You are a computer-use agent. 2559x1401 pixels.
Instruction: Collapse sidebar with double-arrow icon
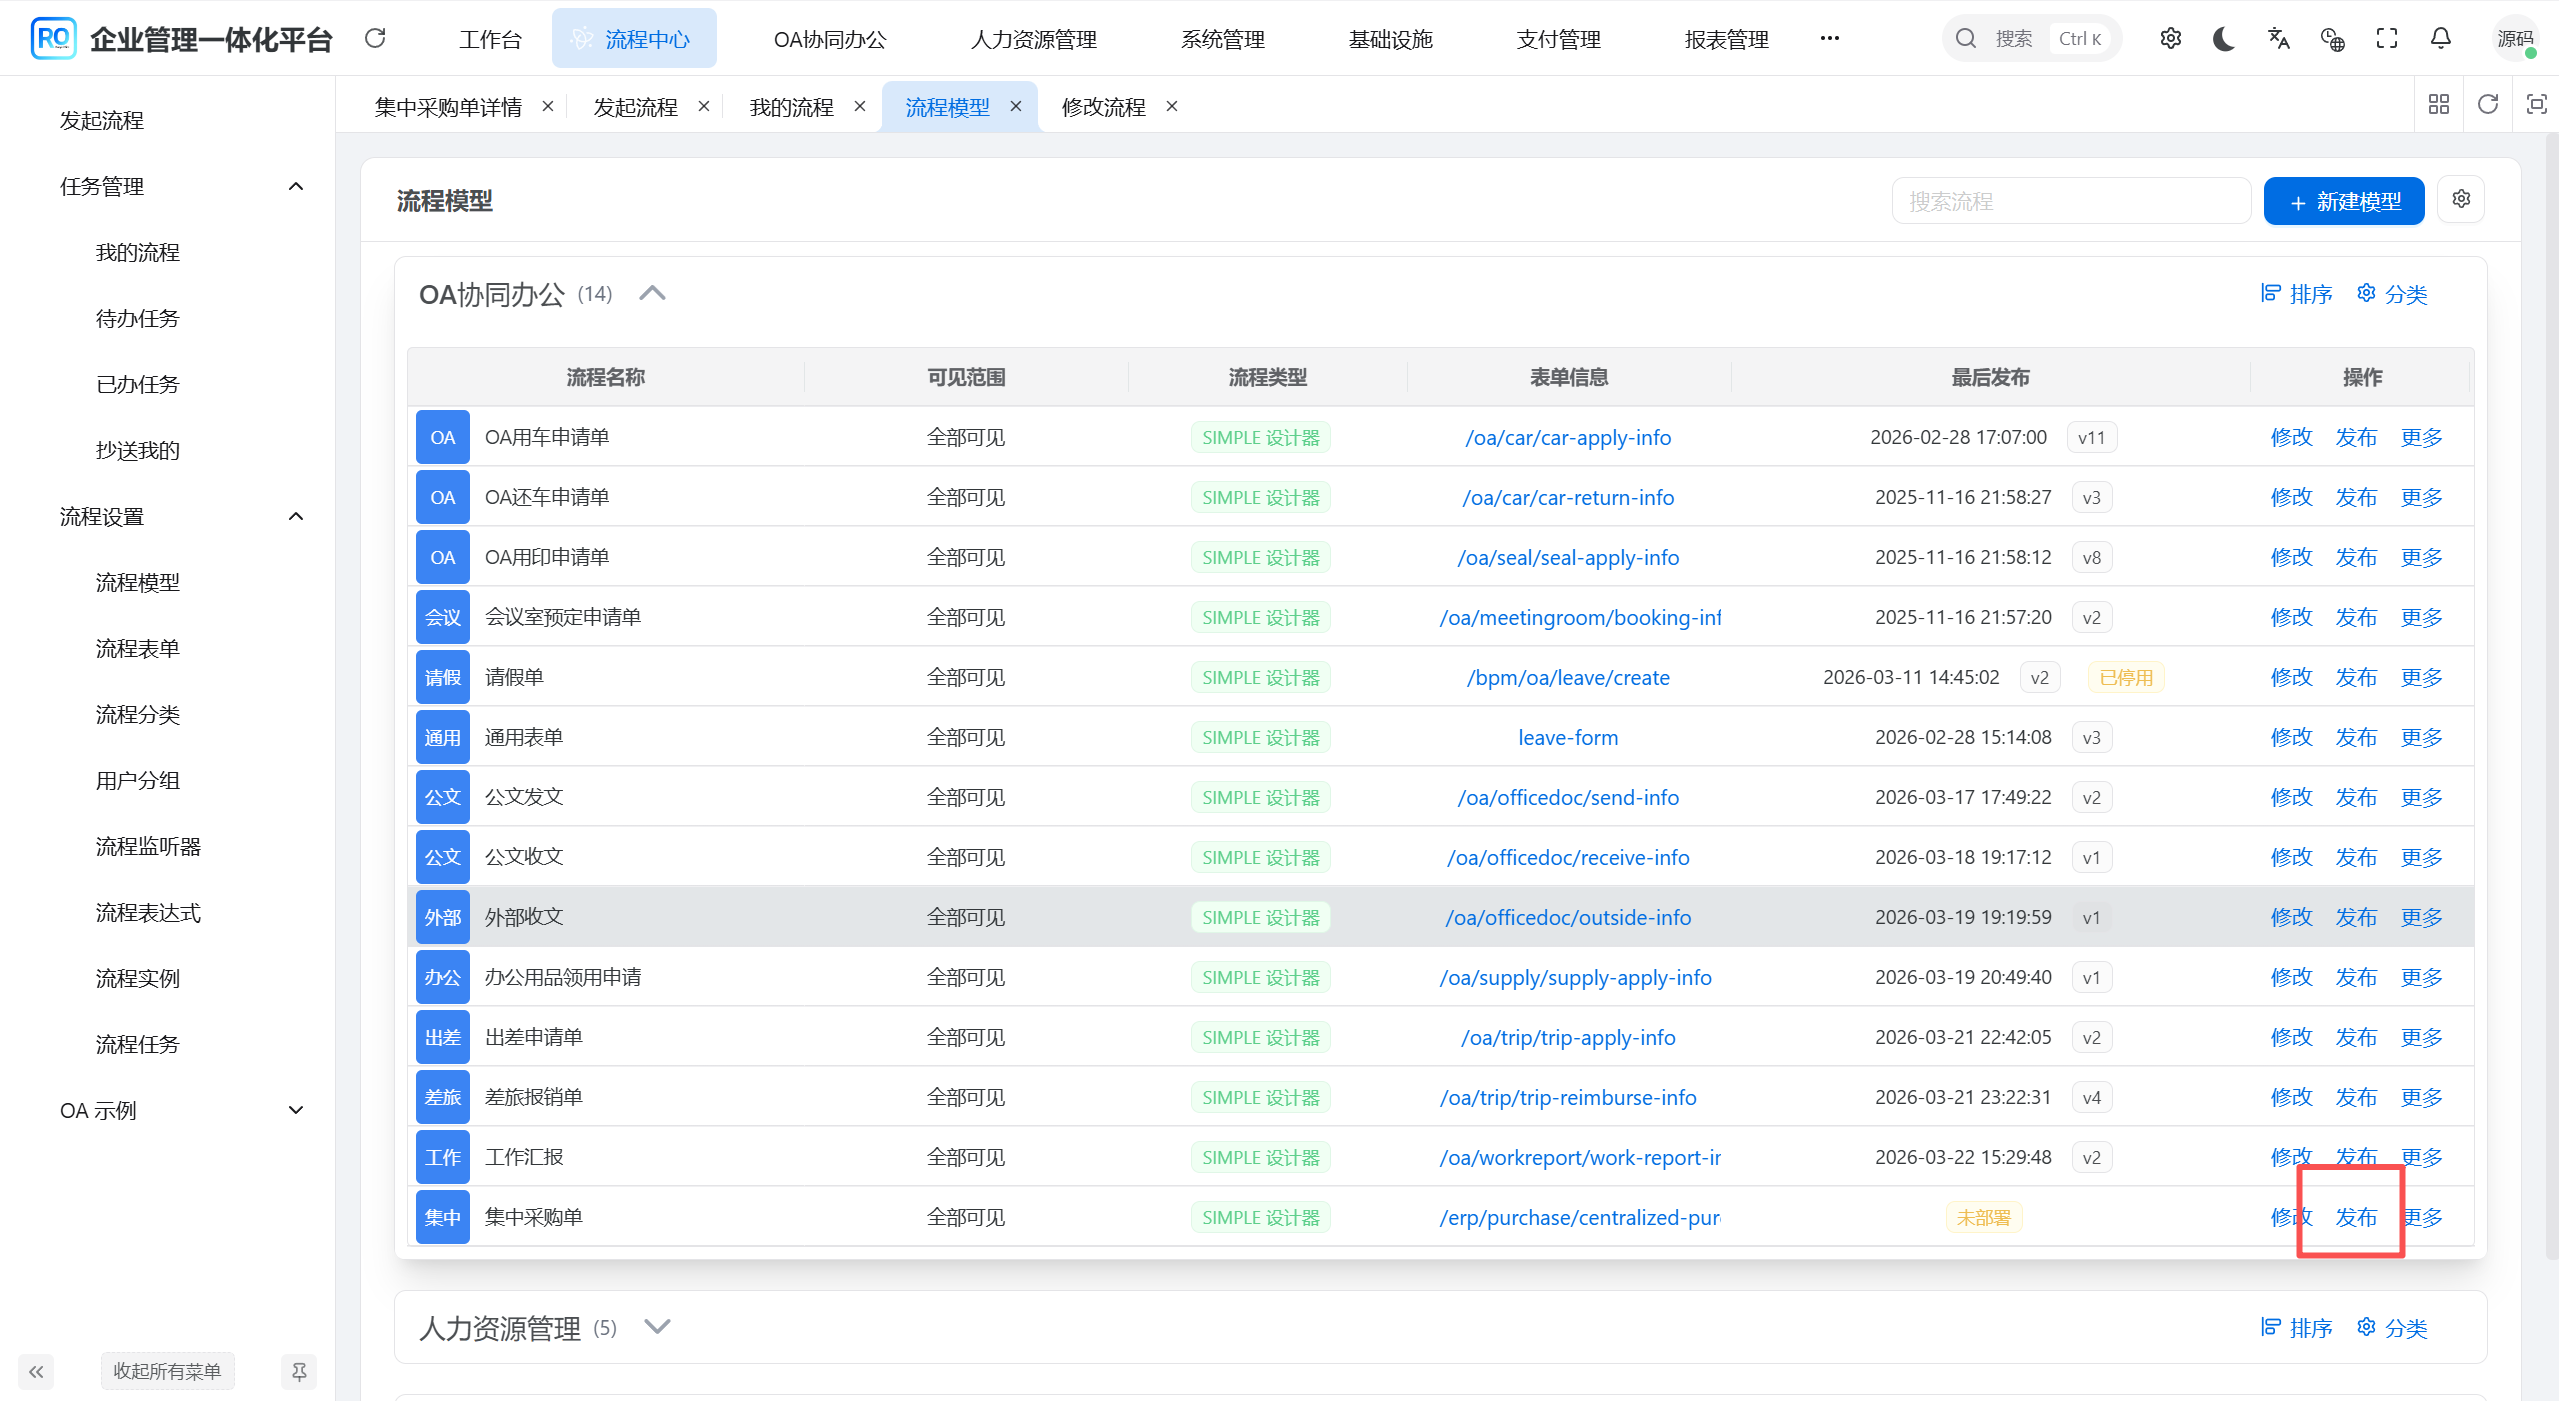[x=36, y=1371]
